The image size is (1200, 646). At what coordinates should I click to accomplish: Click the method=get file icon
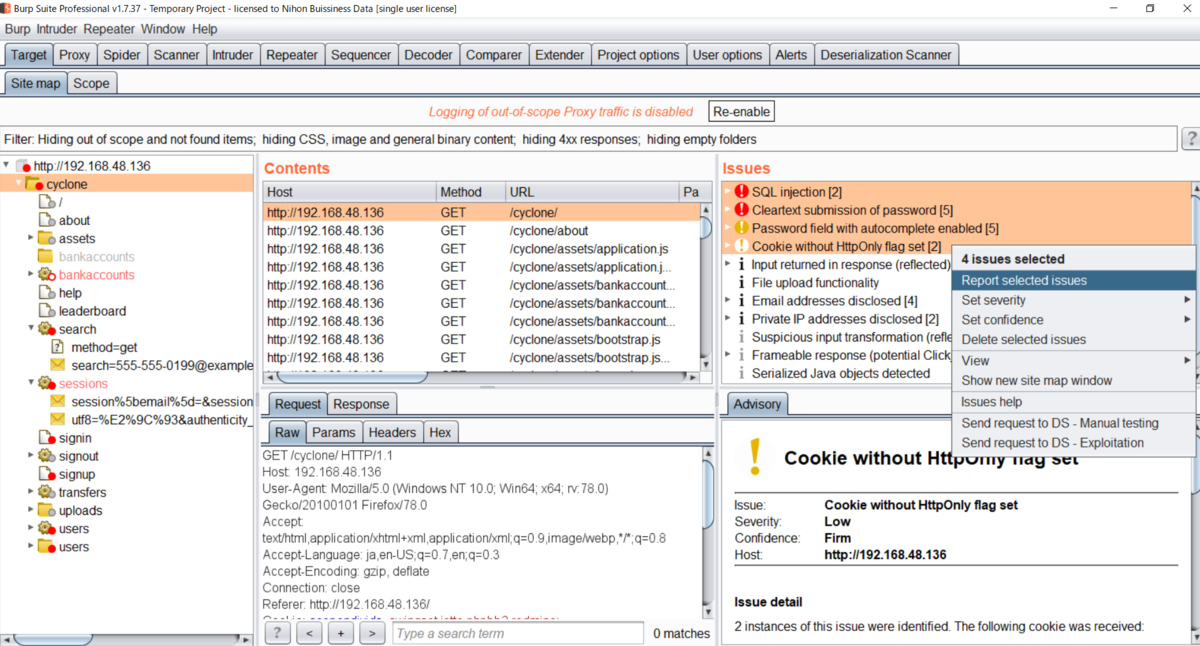[58, 347]
